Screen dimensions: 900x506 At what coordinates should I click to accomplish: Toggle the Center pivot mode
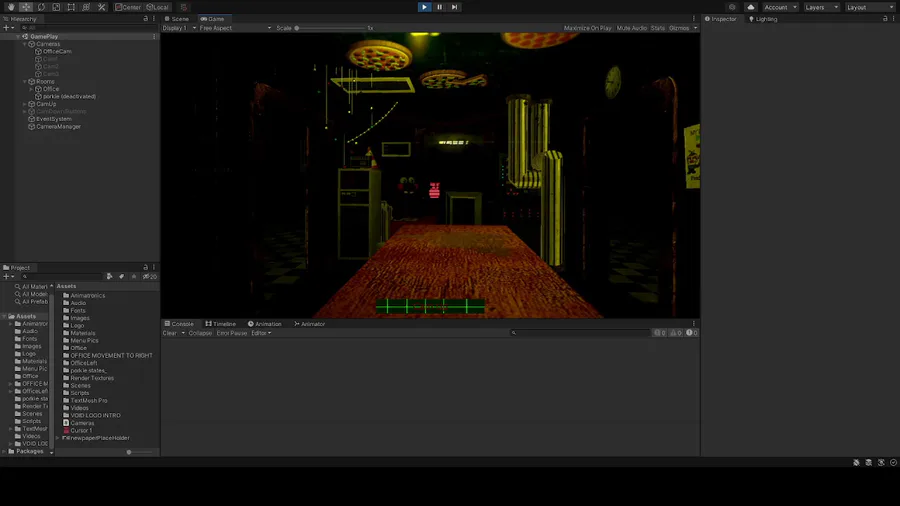tap(127, 7)
